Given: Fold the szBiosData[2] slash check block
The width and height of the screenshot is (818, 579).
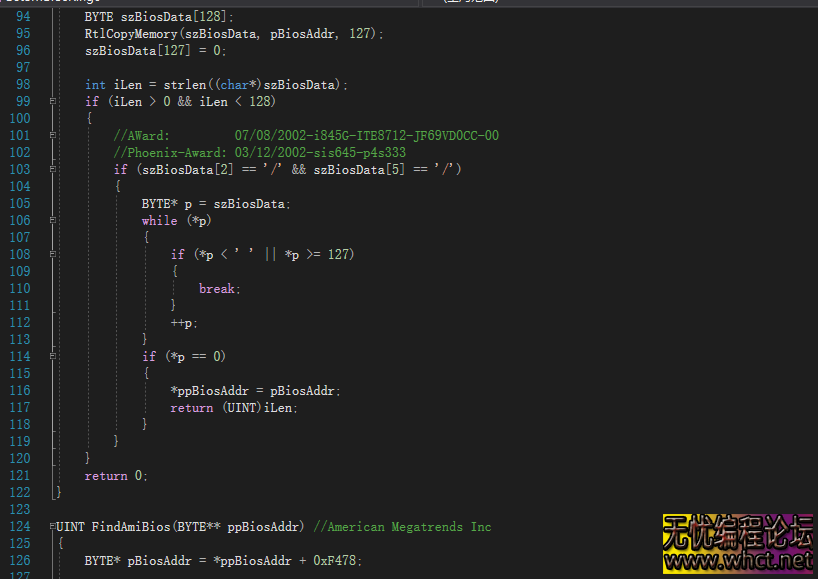Looking at the screenshot, I should pyautogui.click(x=51, y=169).
